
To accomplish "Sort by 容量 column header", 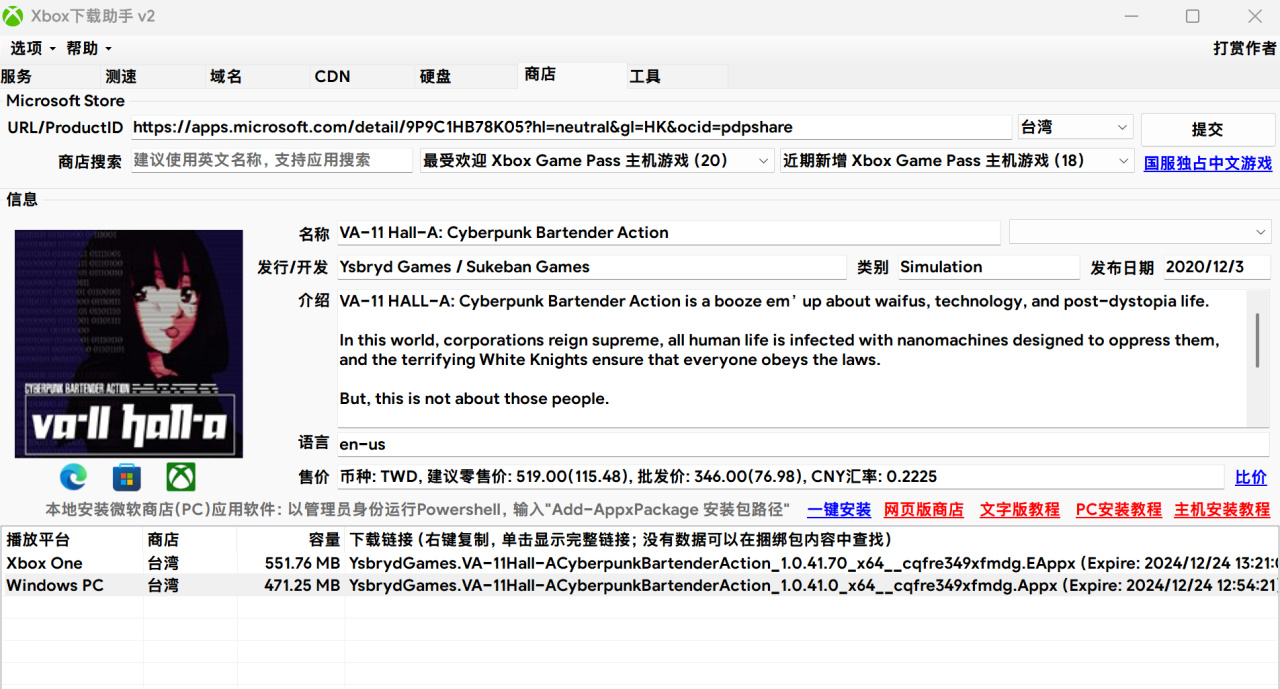I will (291, 540).
